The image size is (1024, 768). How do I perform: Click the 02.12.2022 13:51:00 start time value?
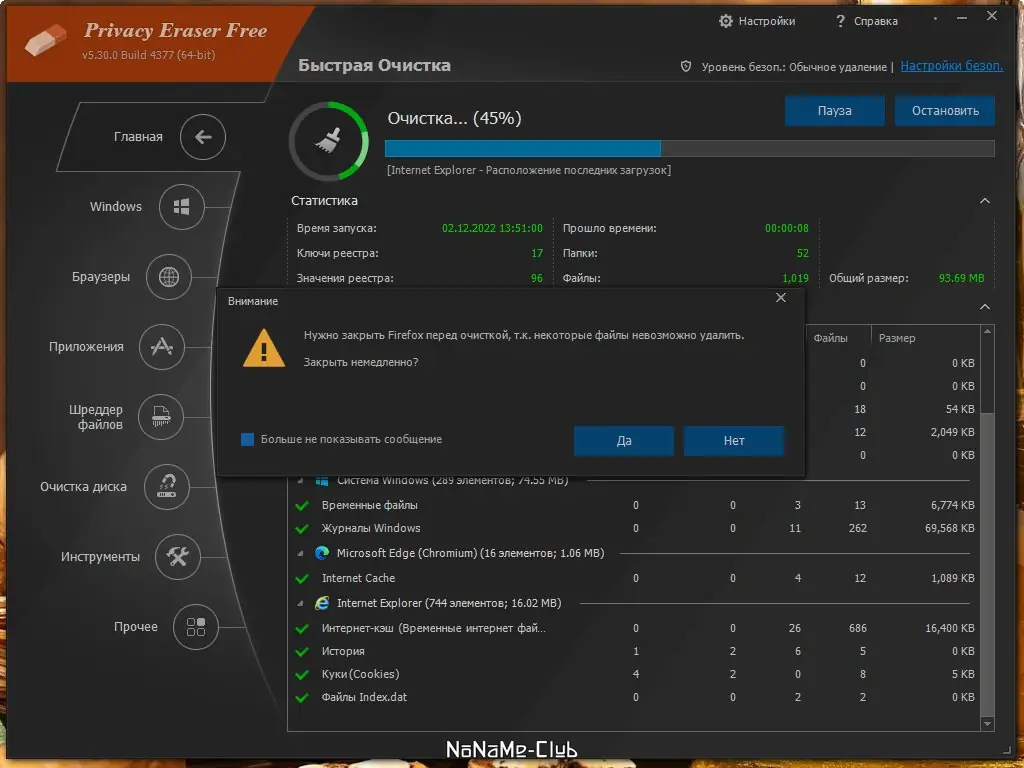pos(492,229)
